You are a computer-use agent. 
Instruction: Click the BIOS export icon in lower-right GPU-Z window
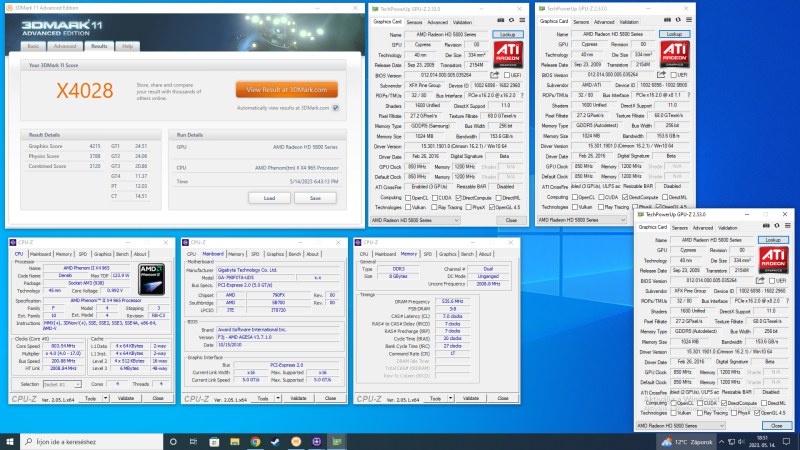pos(760,280)
